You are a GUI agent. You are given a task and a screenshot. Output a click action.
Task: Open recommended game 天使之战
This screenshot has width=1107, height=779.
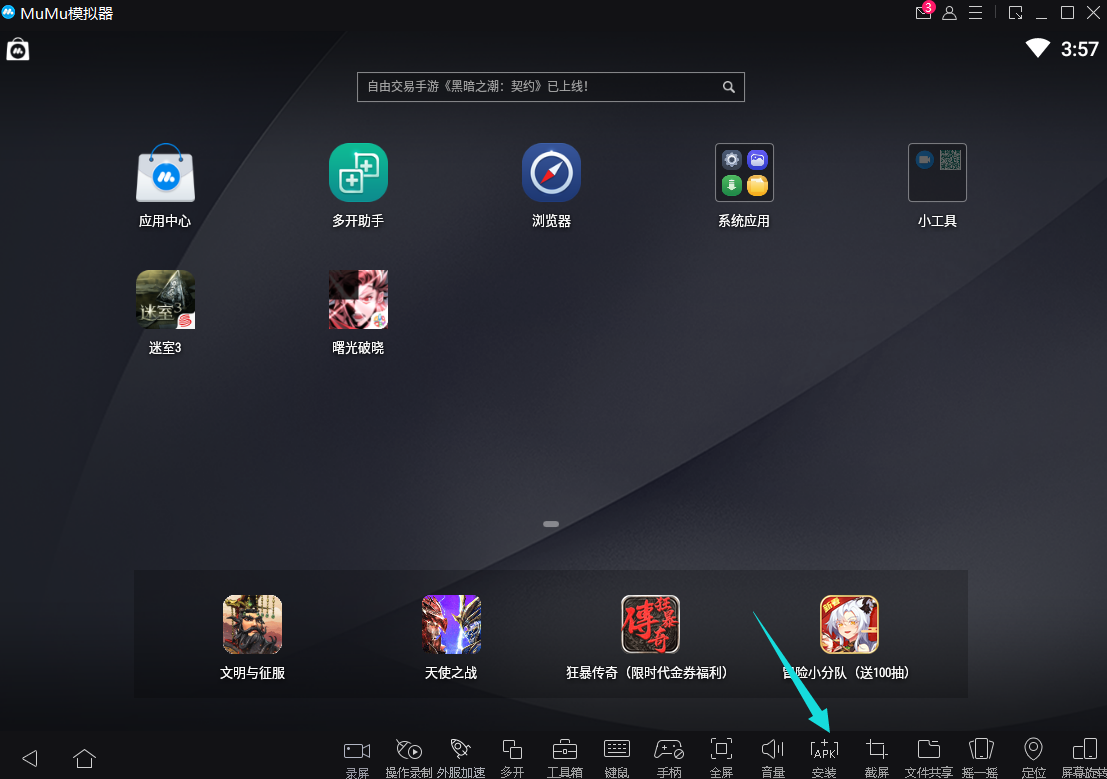click(451, 624)
